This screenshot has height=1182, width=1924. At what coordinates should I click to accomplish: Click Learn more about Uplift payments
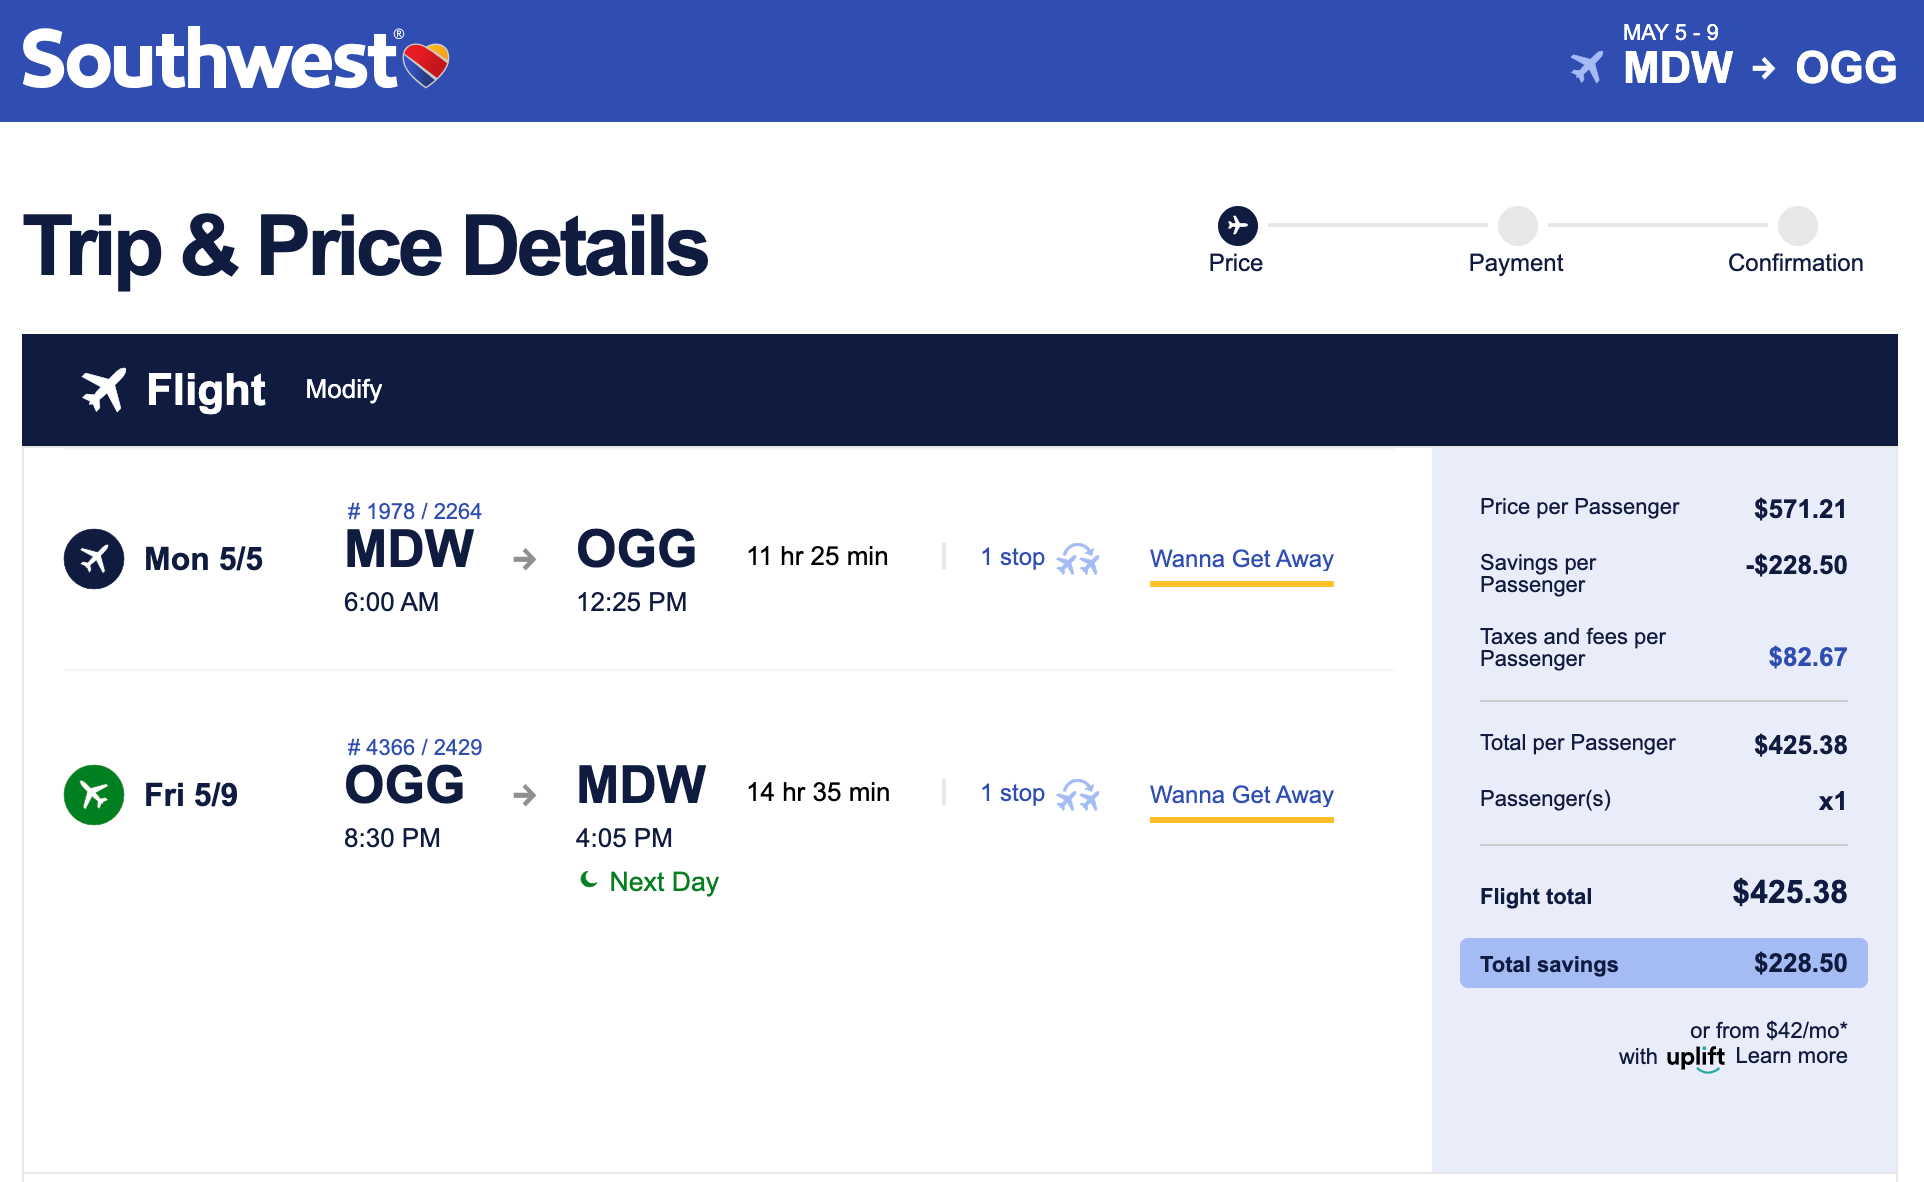point(1791,1056)
